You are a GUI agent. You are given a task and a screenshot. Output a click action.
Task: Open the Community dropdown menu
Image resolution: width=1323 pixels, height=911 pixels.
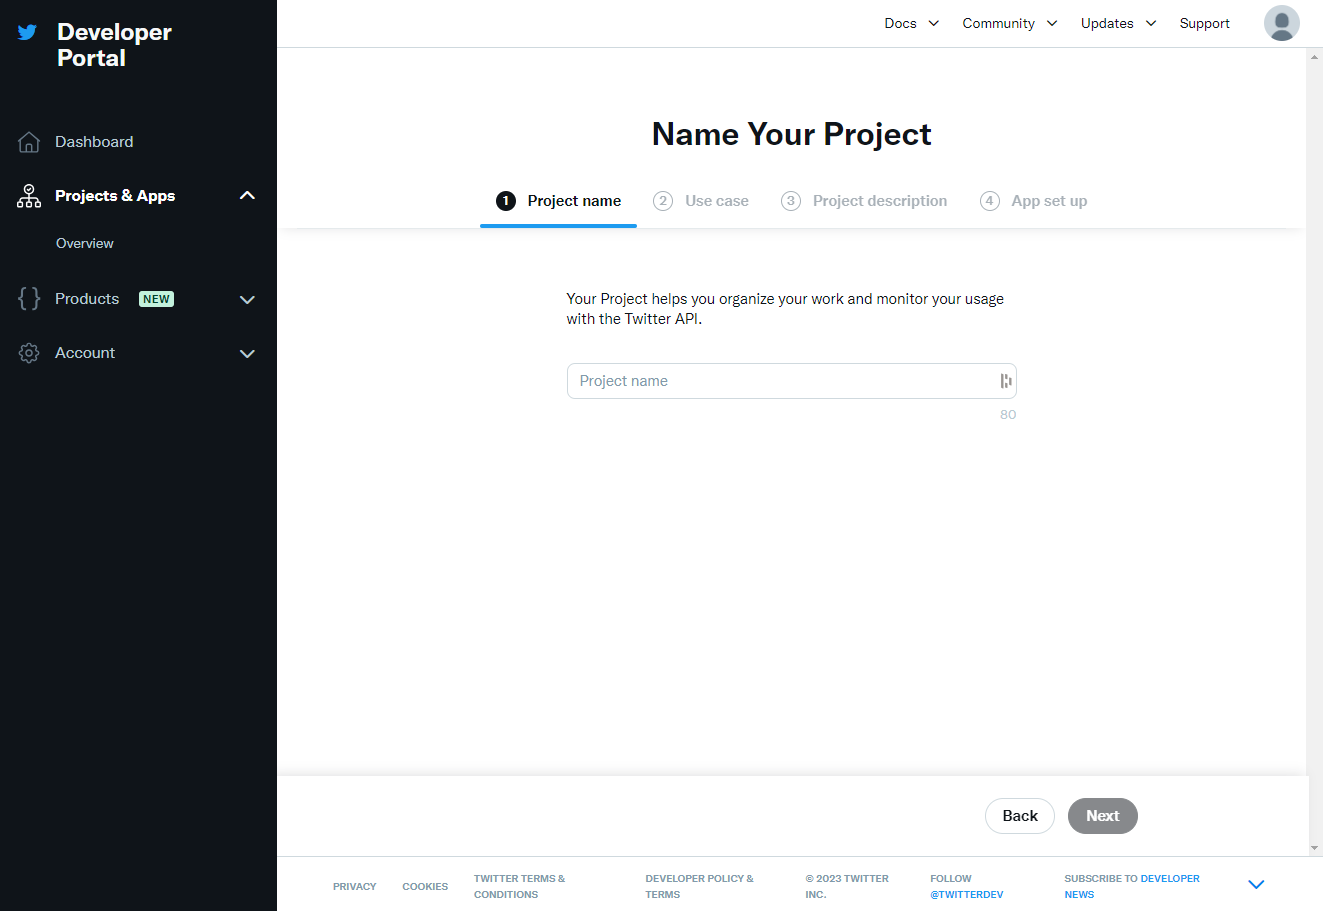tap(1009, 23)
